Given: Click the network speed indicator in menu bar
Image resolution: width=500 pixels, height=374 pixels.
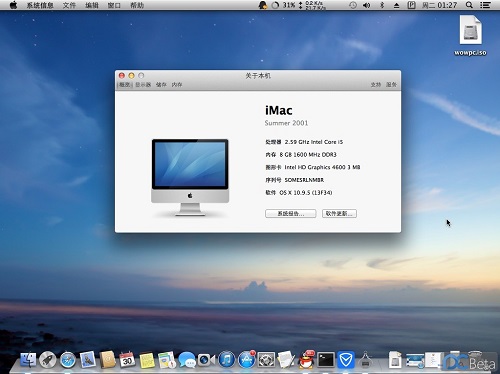Looking at the screenshot, I should (x=312, y=5).
